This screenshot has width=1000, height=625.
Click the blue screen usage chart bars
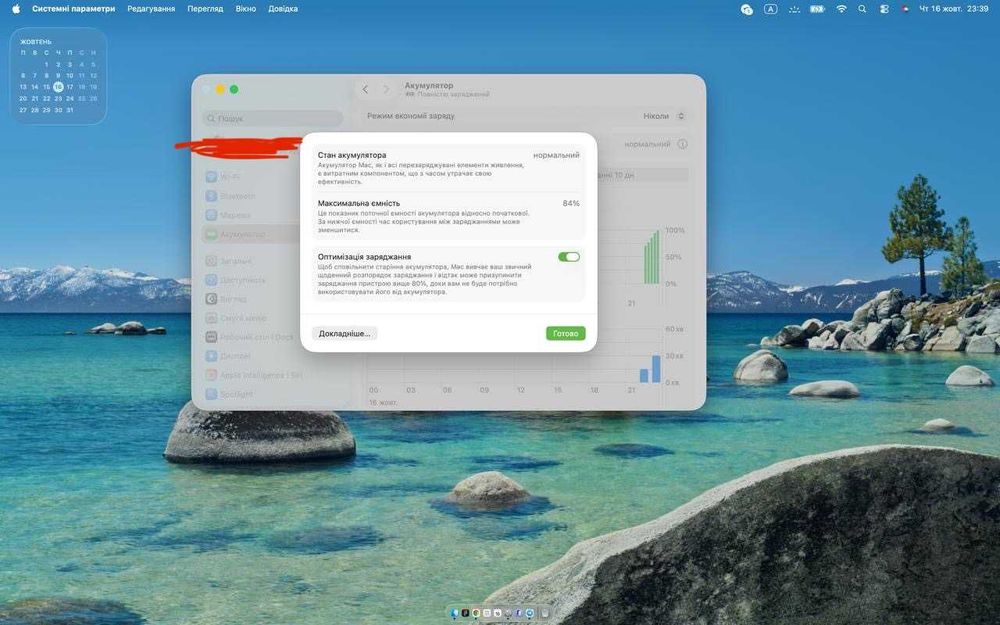[650, 369]
